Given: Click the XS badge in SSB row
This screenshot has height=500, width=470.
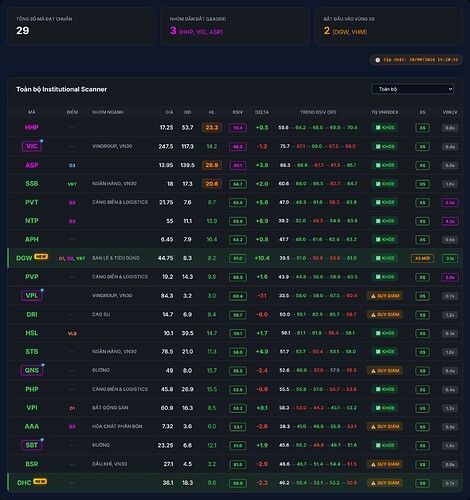Looking at the screenshot, I should coord(422,184).
